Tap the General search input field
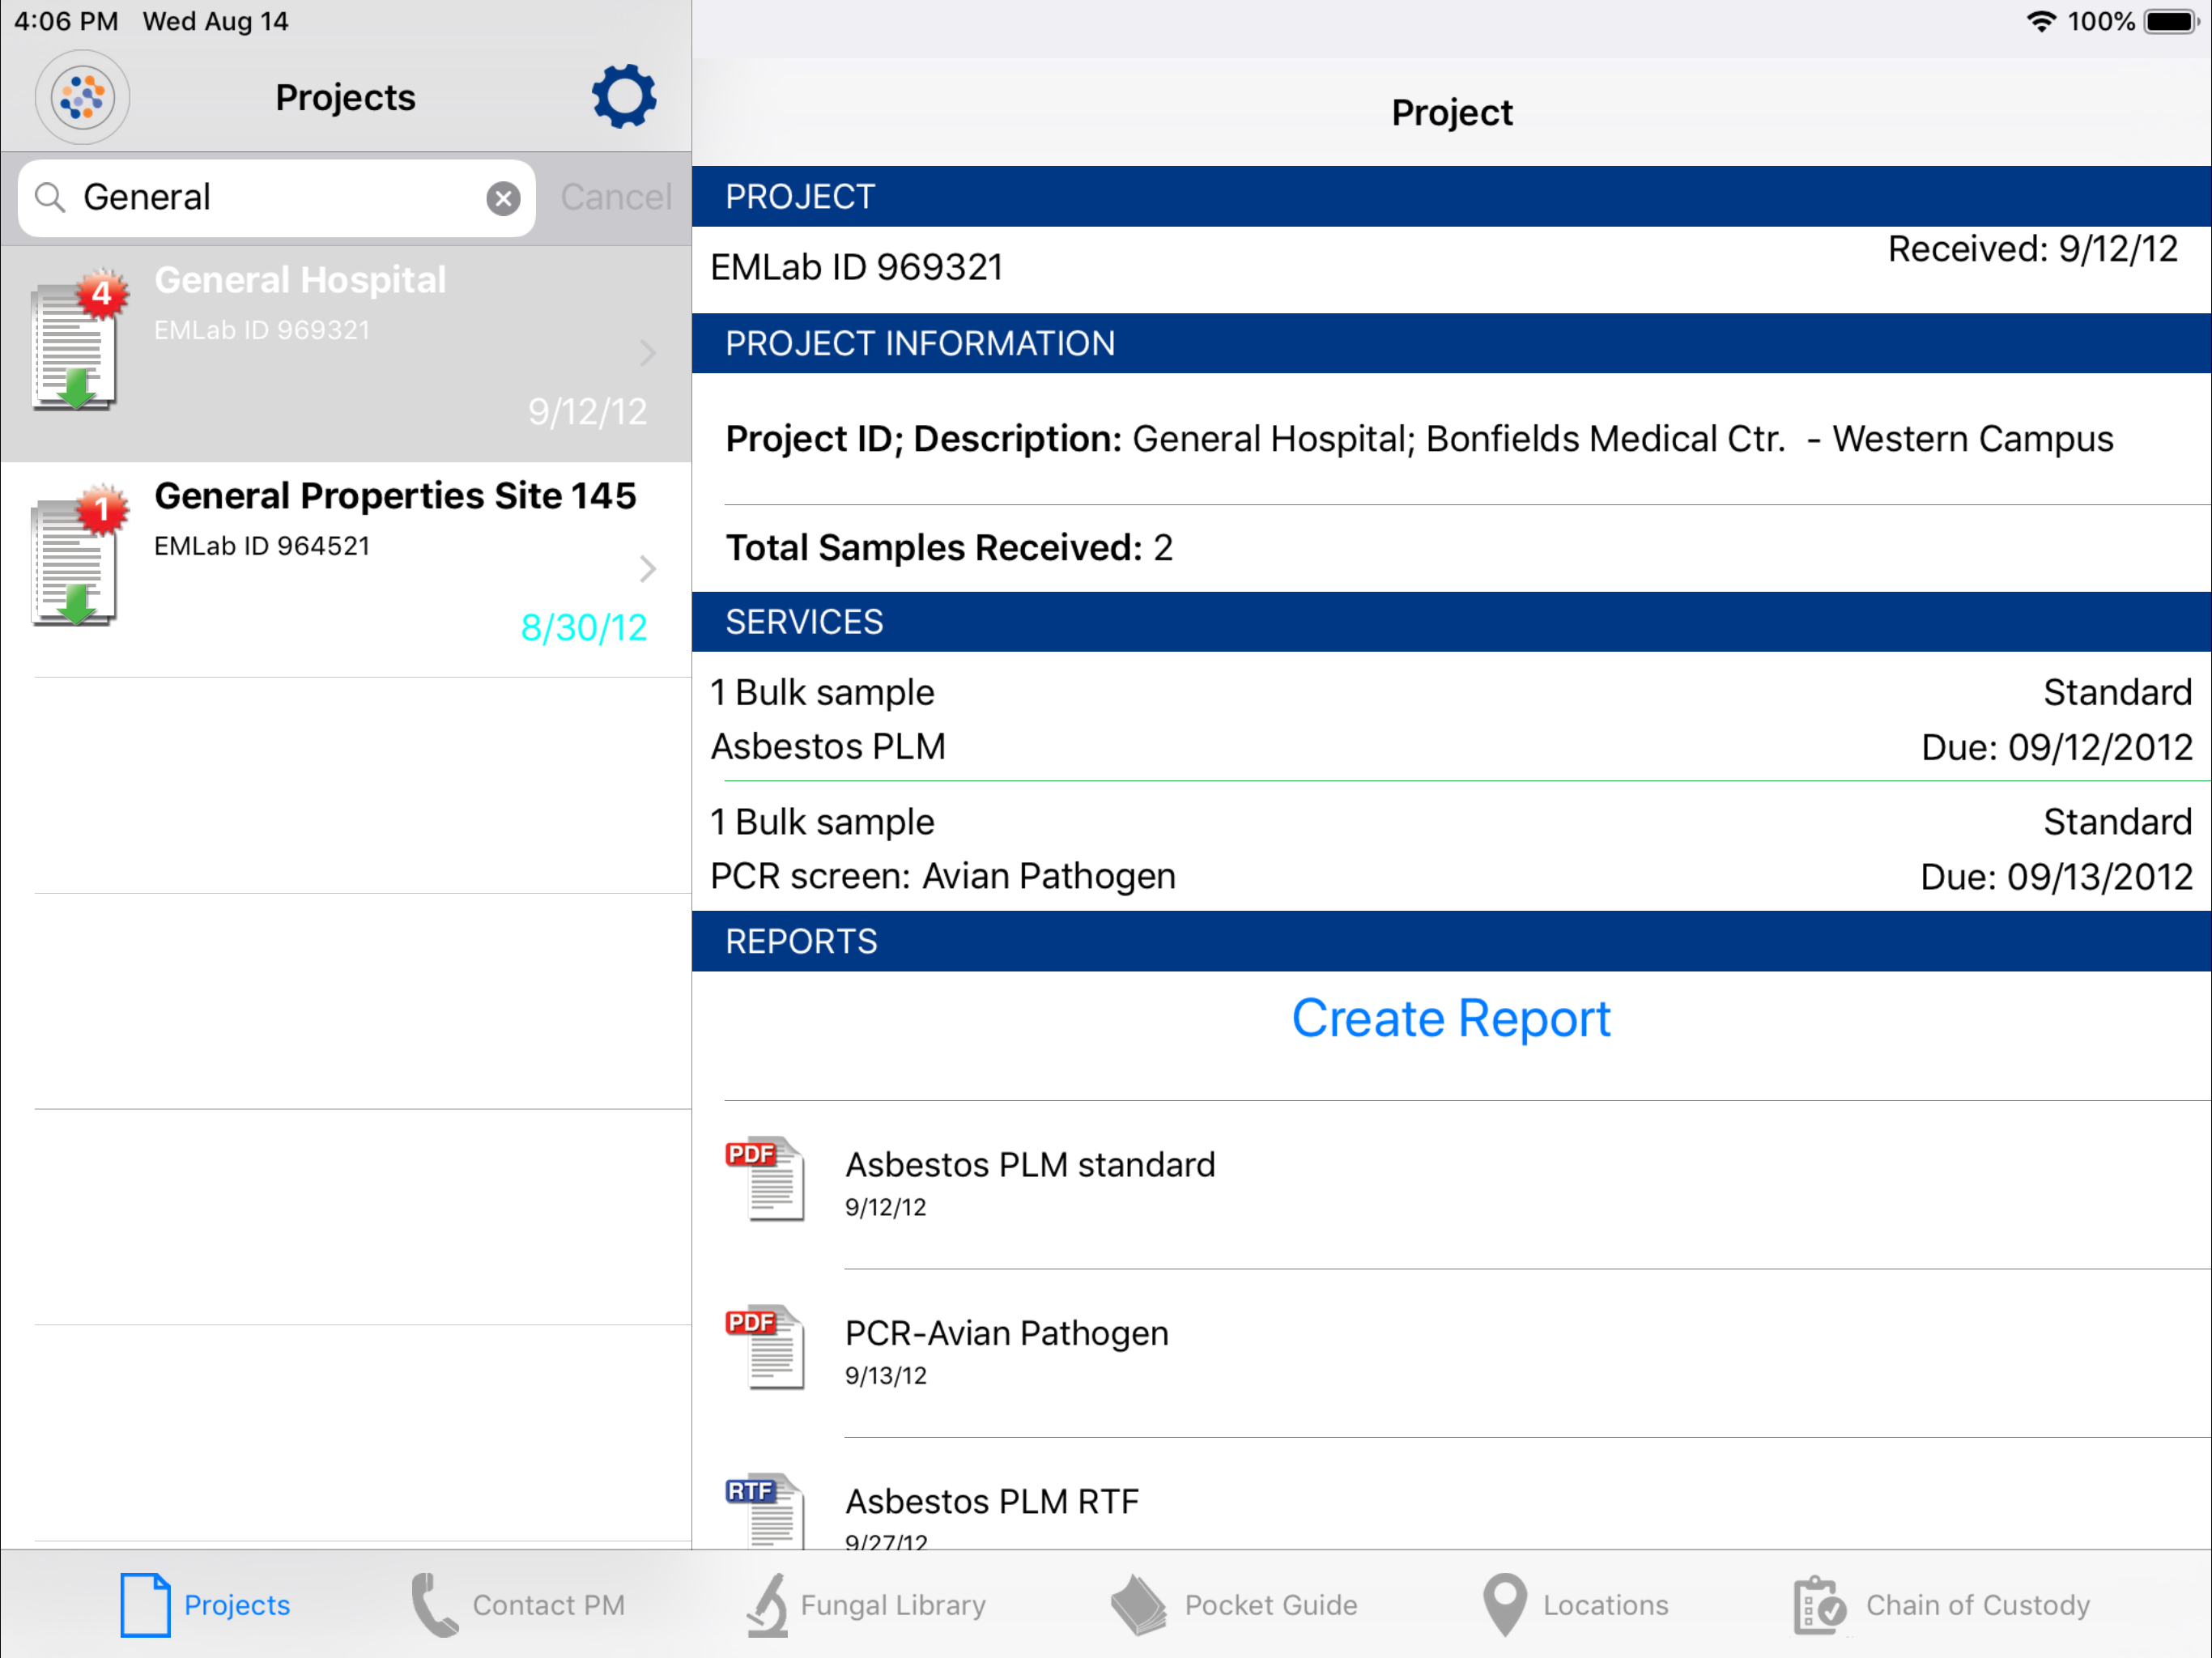Image resolution: width=2212 pixels, height=1658 pixels. (277, 198)
